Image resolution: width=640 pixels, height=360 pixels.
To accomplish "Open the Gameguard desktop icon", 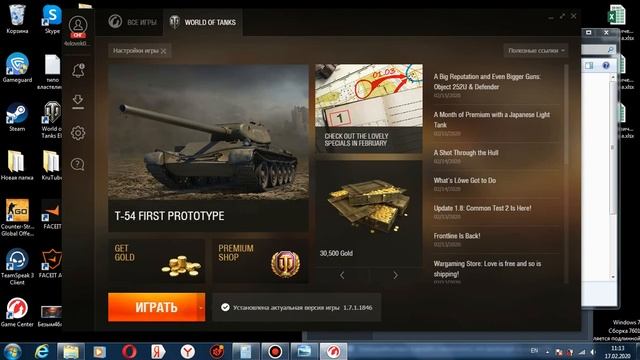I will pos(17,68).
